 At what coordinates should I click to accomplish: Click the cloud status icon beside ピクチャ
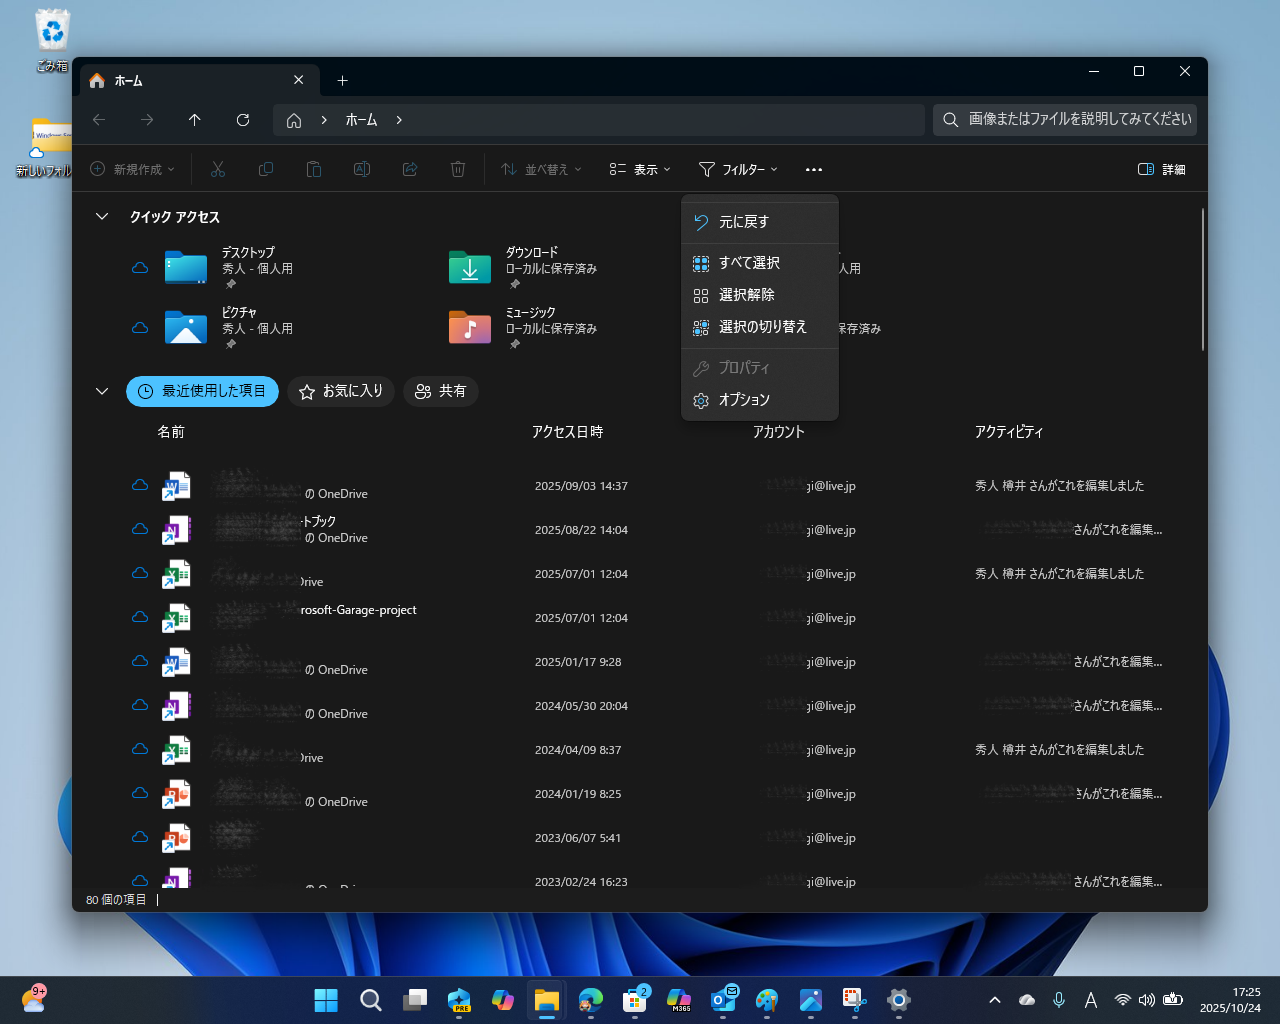point(140,328)
